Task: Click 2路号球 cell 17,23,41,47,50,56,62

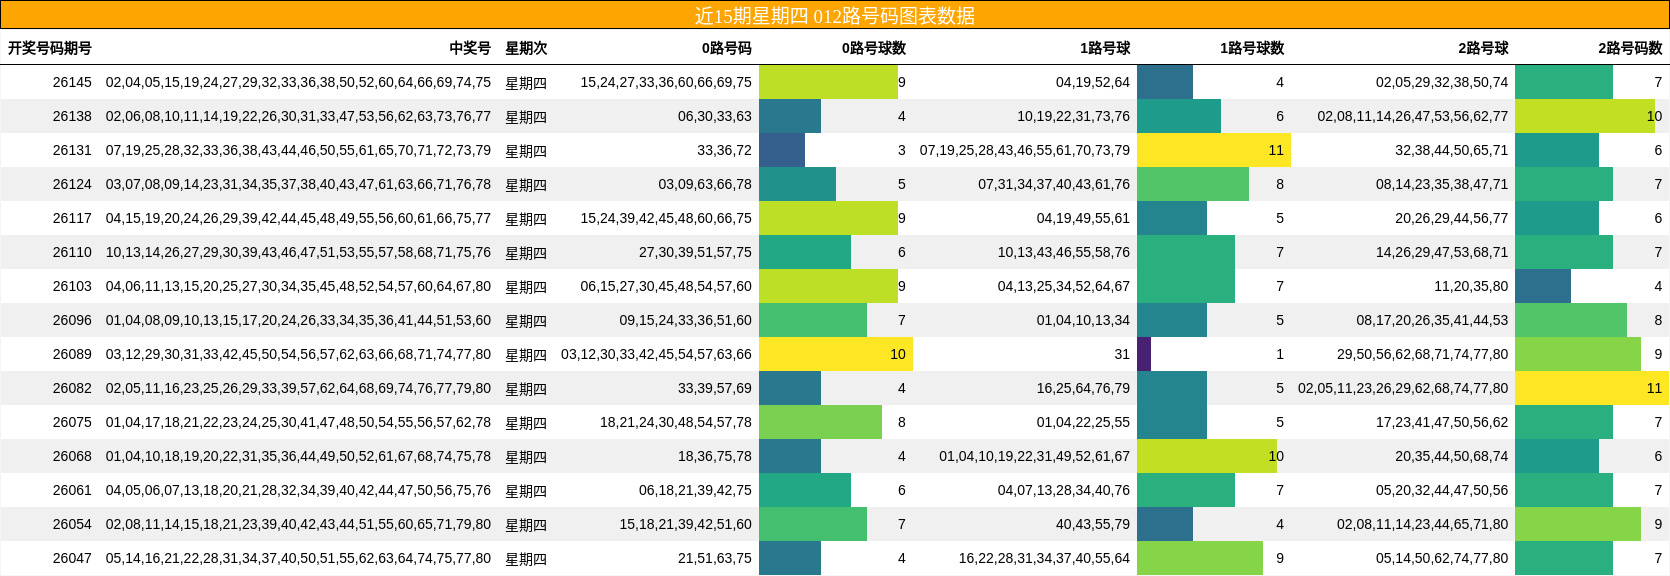Action: pos(1442,422)
